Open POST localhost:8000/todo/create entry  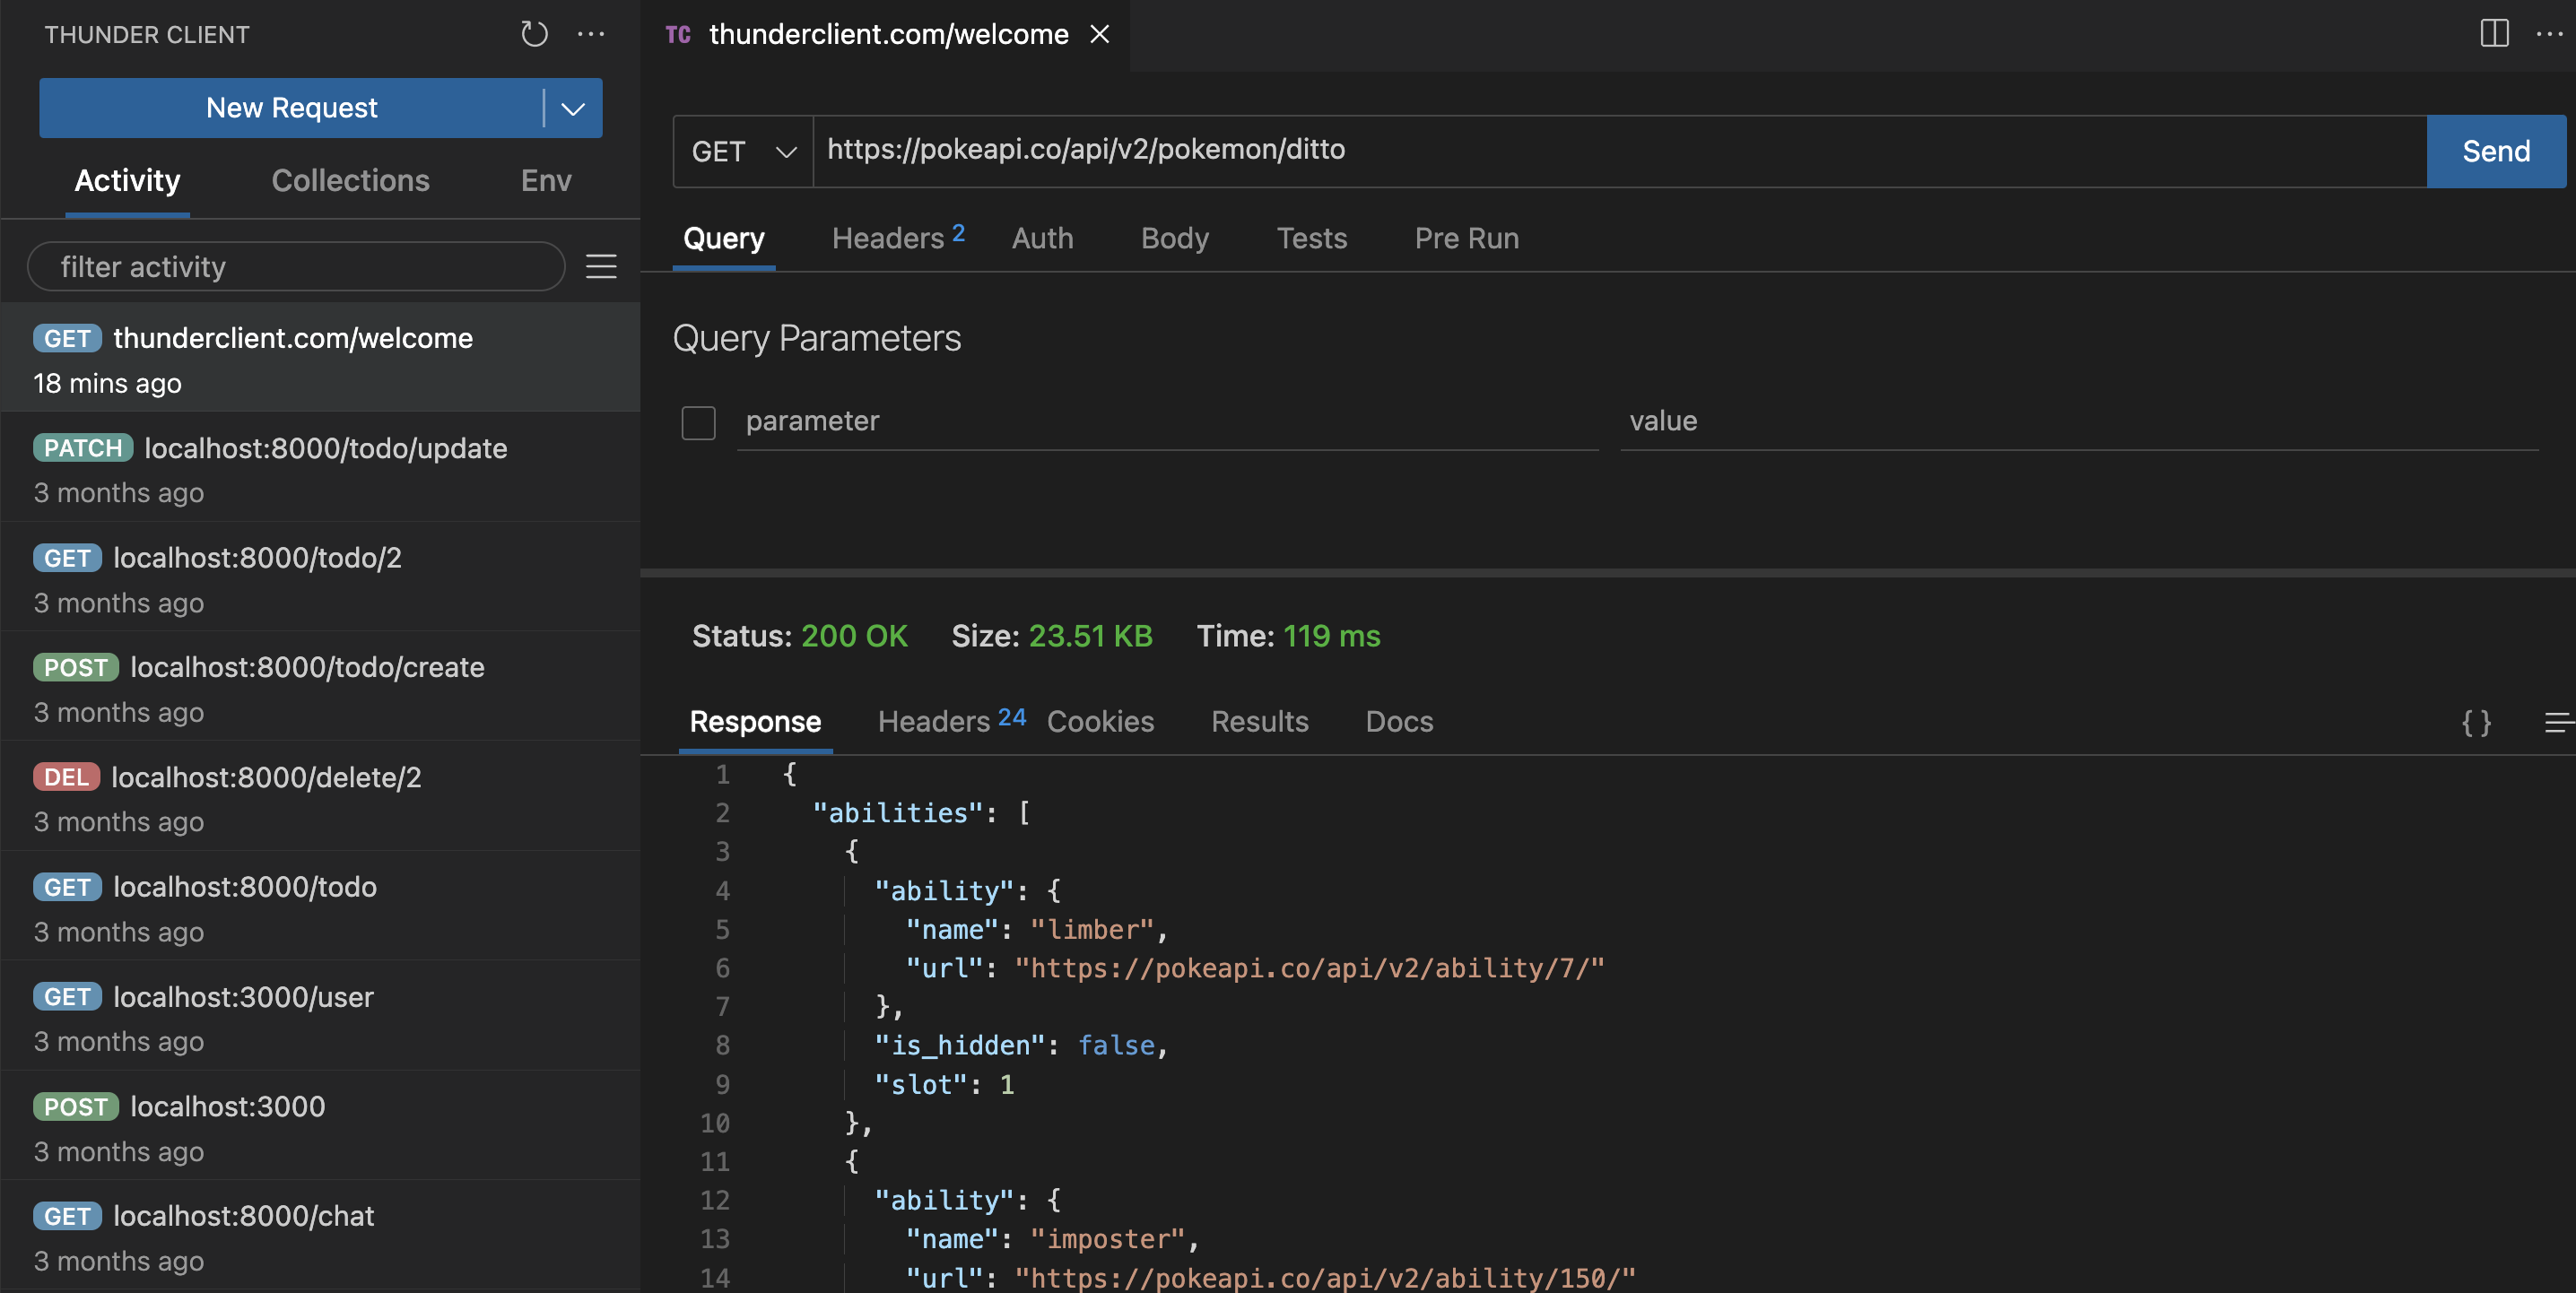pos(320,687)
